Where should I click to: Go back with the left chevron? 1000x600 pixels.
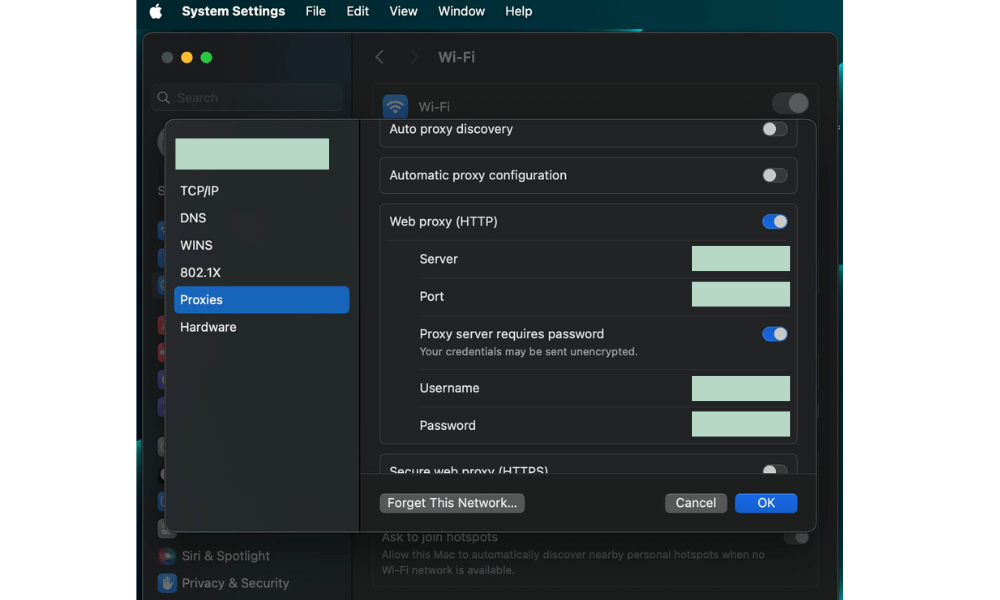pyautogui.click(x=379, y=57)
